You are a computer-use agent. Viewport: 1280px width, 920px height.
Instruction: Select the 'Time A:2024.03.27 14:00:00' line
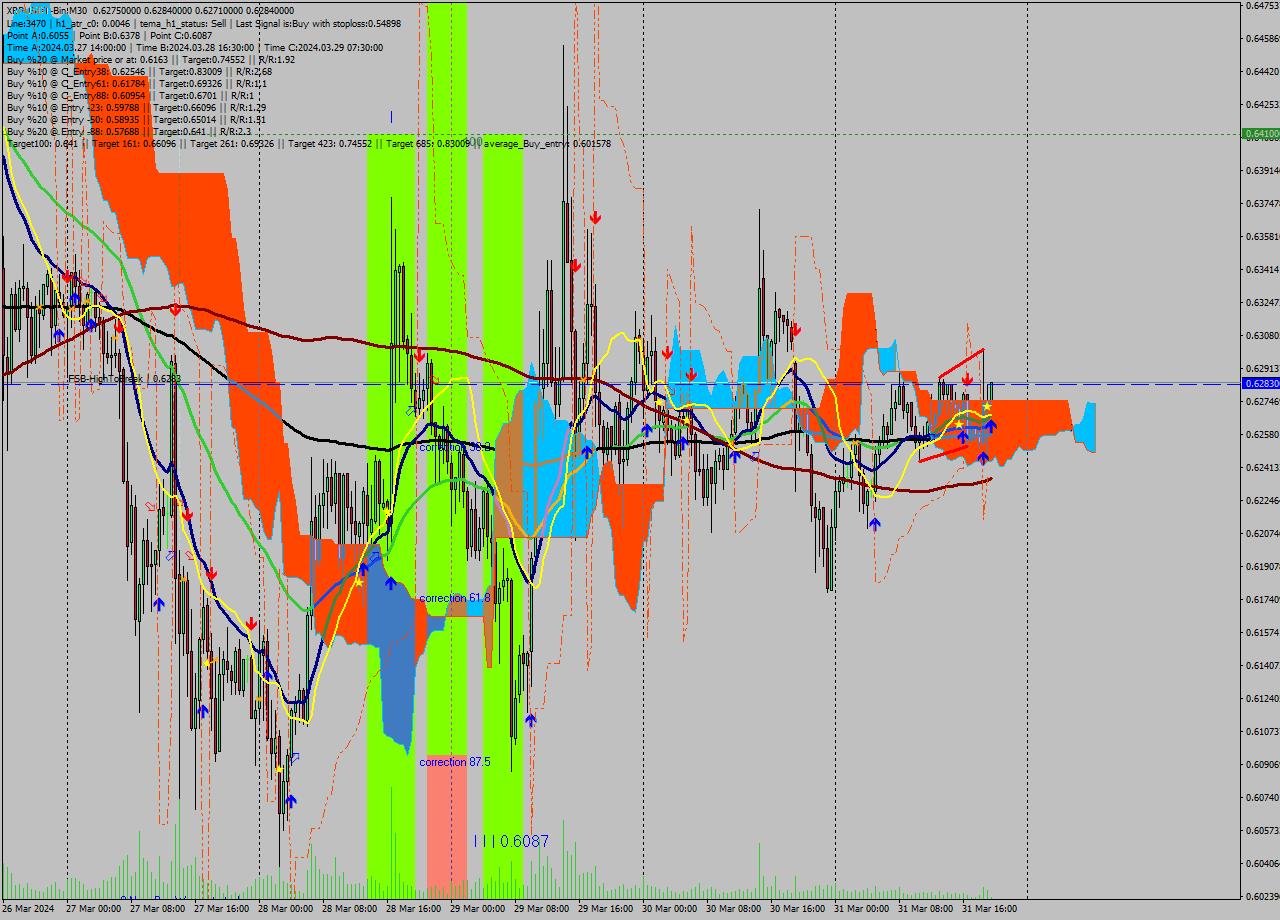(194, 47)
